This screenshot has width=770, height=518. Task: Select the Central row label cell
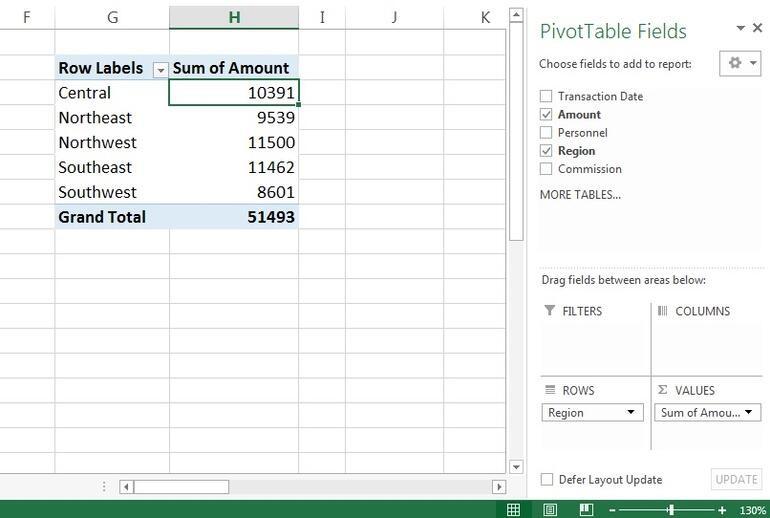[x=112, y=92]
